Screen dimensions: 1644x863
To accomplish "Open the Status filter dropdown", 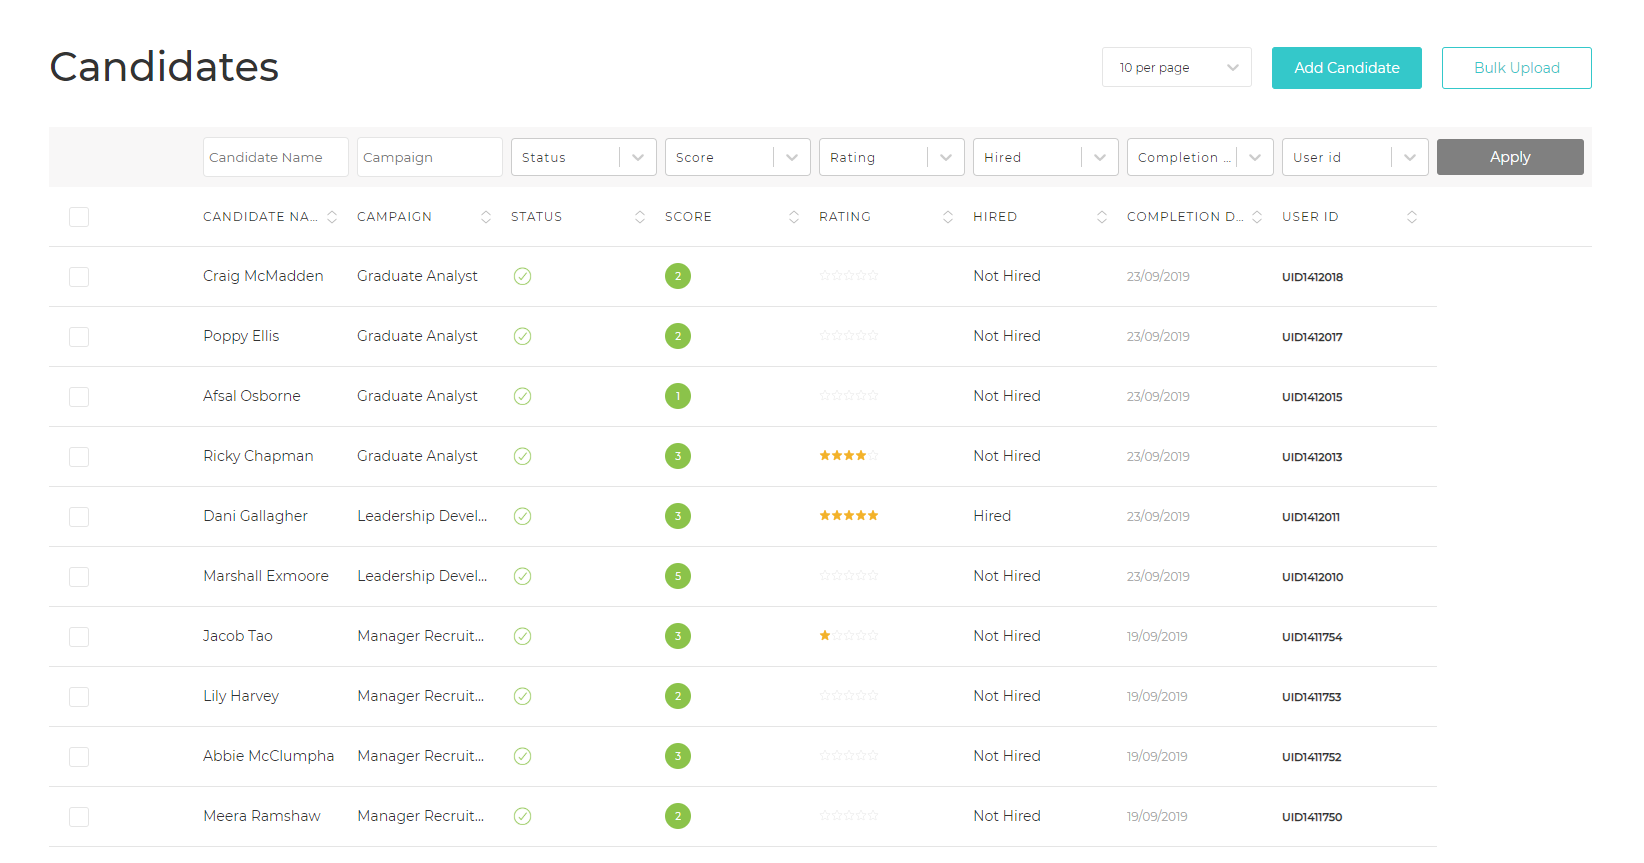I will [583, 157].
